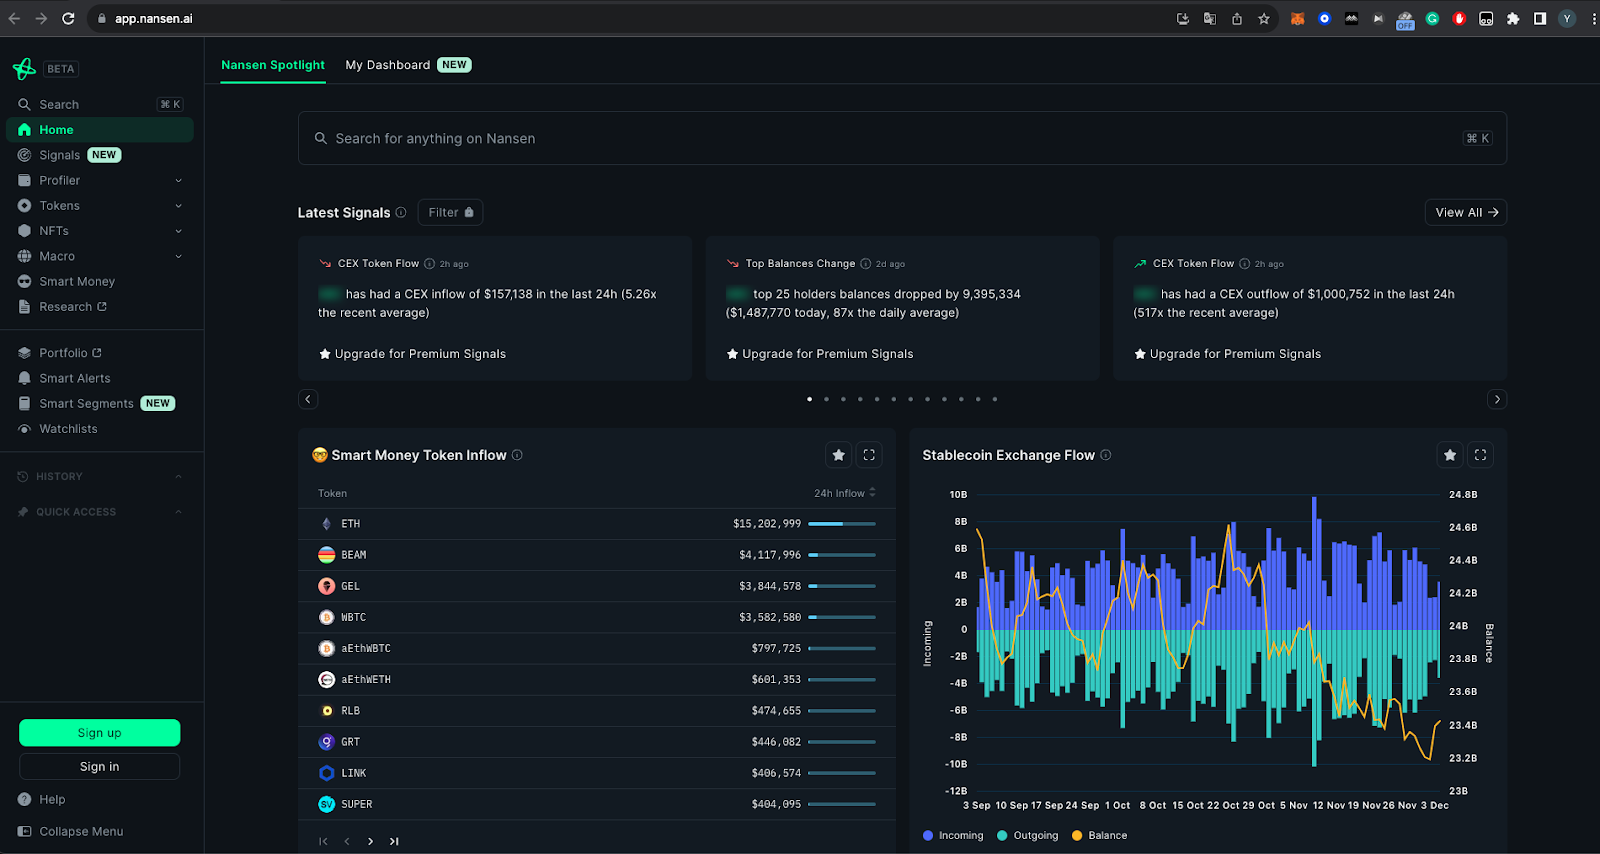Expand the Profiler sidebar menu
This screenshot has width=1600, height=854.
[100, 181]
